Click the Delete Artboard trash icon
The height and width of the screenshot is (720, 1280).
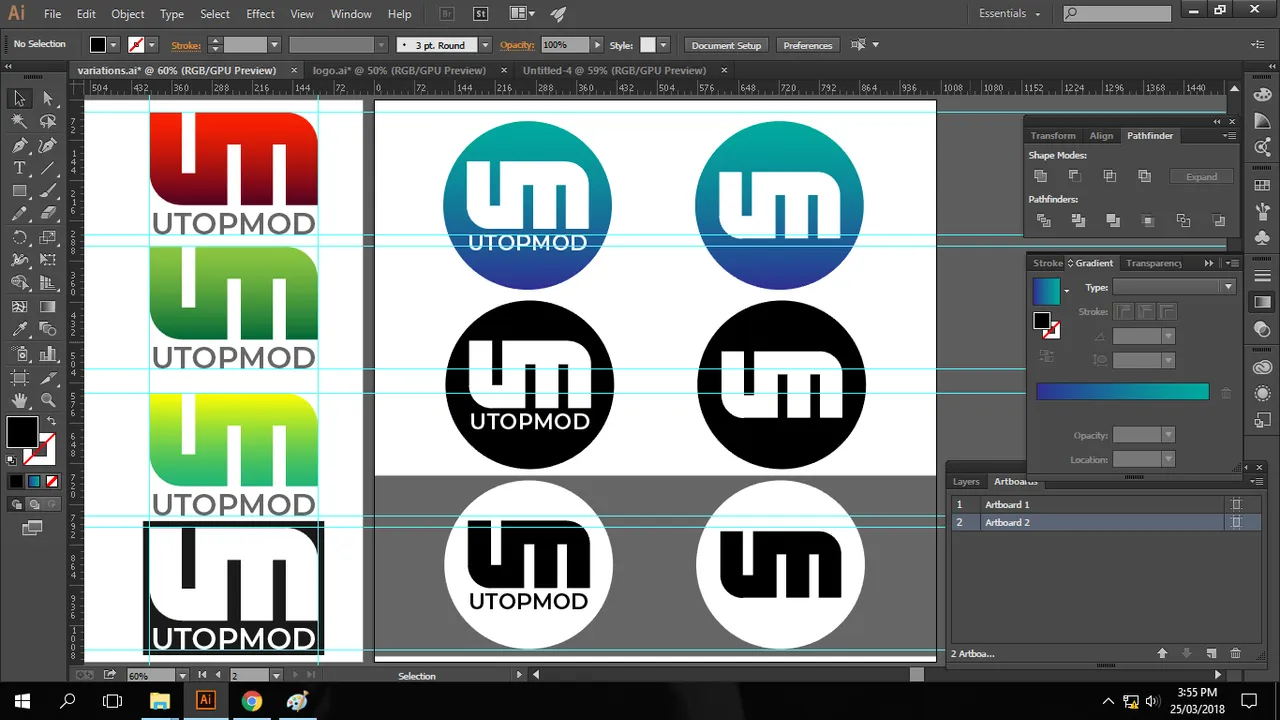point(1235,653)
